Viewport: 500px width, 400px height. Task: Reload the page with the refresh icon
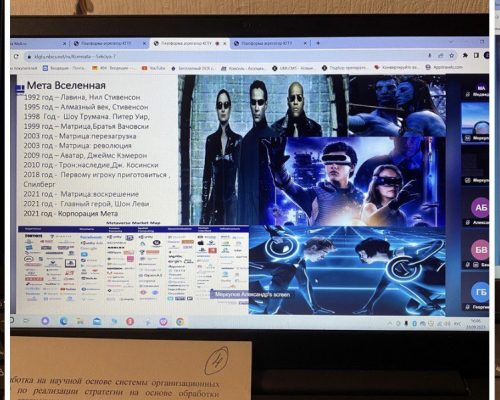(16, 56)
